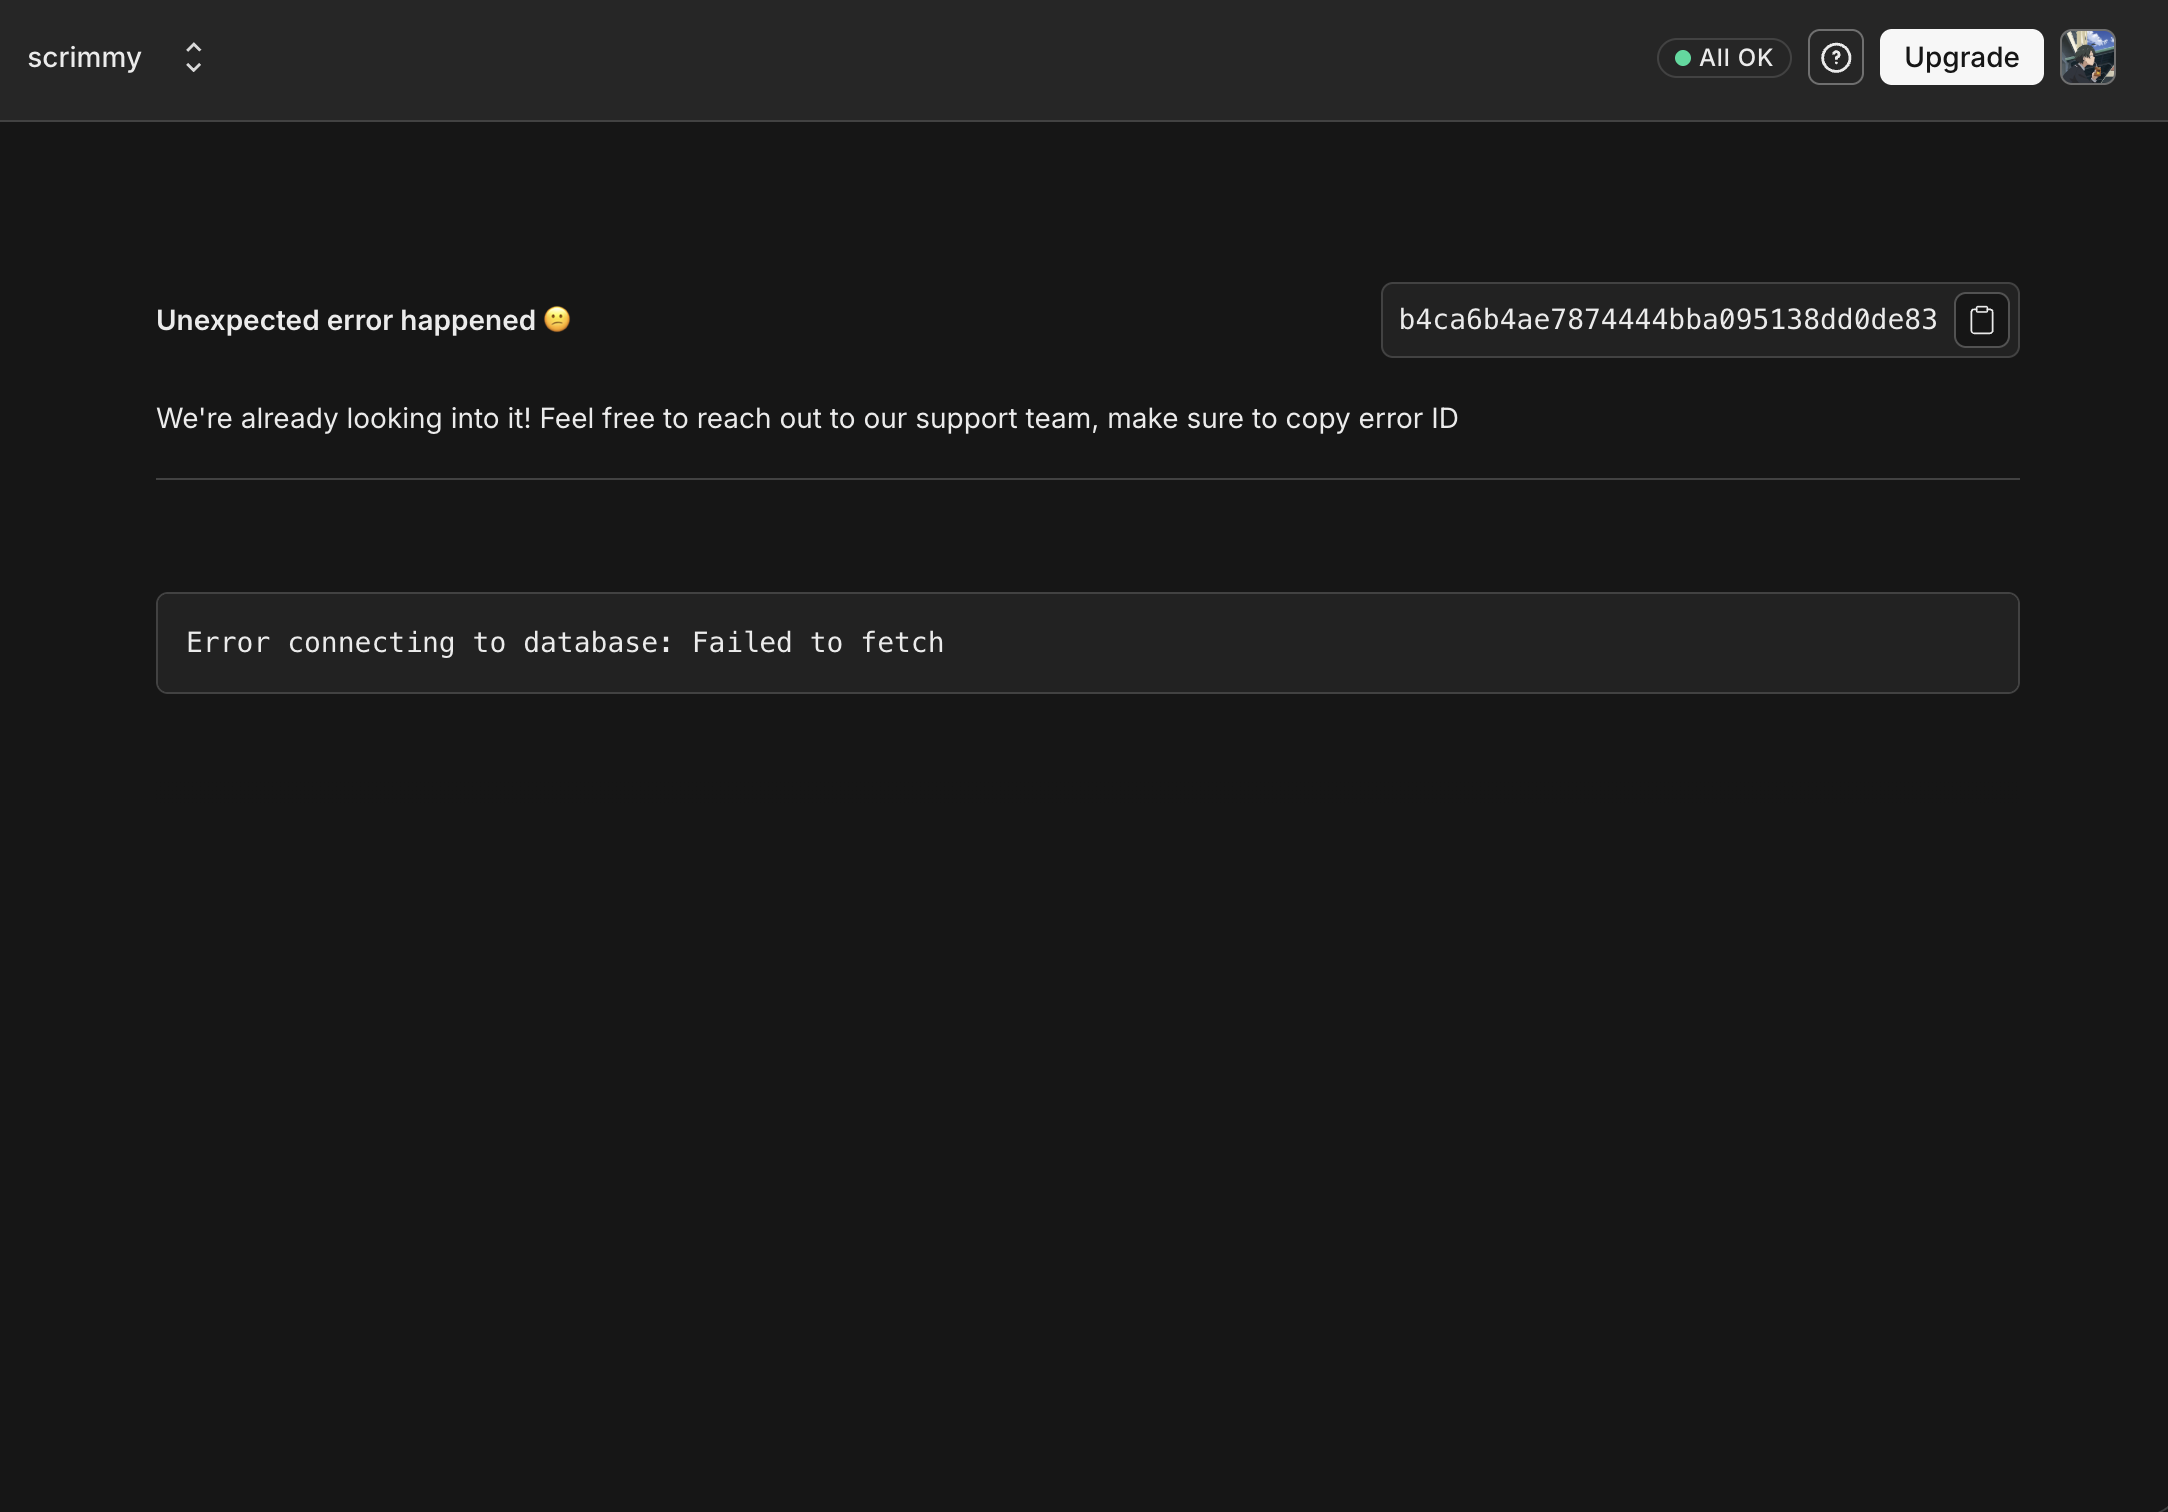Click 'reach out to our support team'

(894, 418)
